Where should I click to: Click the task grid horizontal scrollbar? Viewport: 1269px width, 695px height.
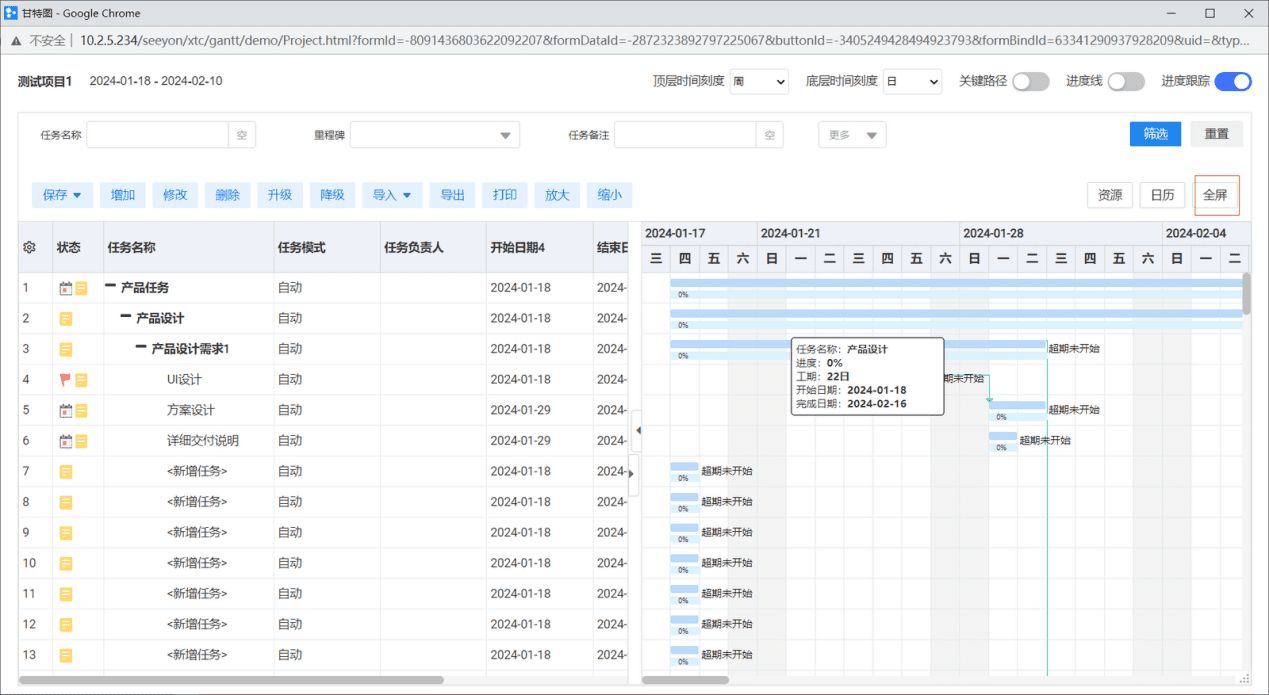[x=231, y=680]
